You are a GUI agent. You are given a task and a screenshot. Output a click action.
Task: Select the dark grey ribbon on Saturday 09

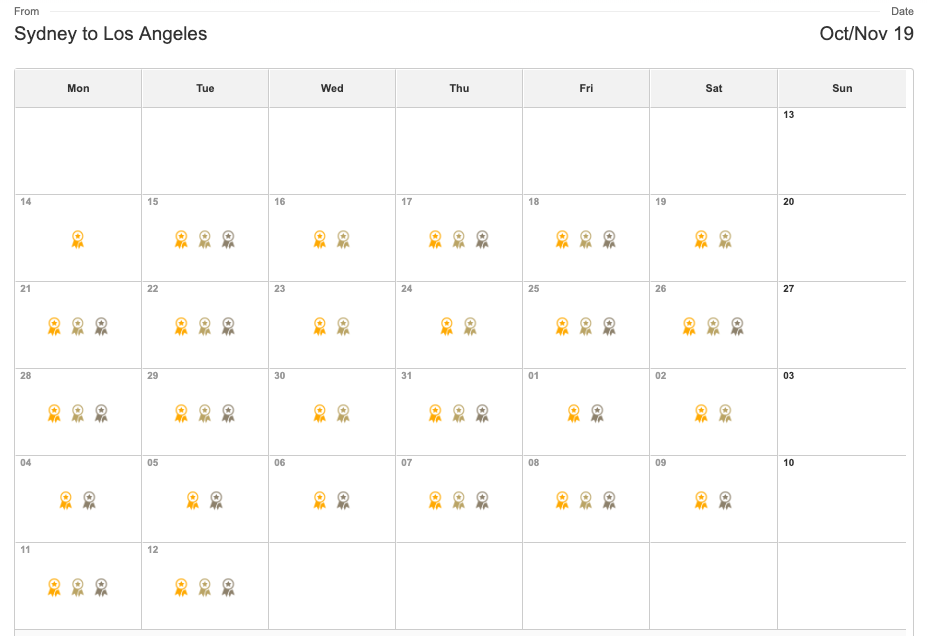coord(725,500)
